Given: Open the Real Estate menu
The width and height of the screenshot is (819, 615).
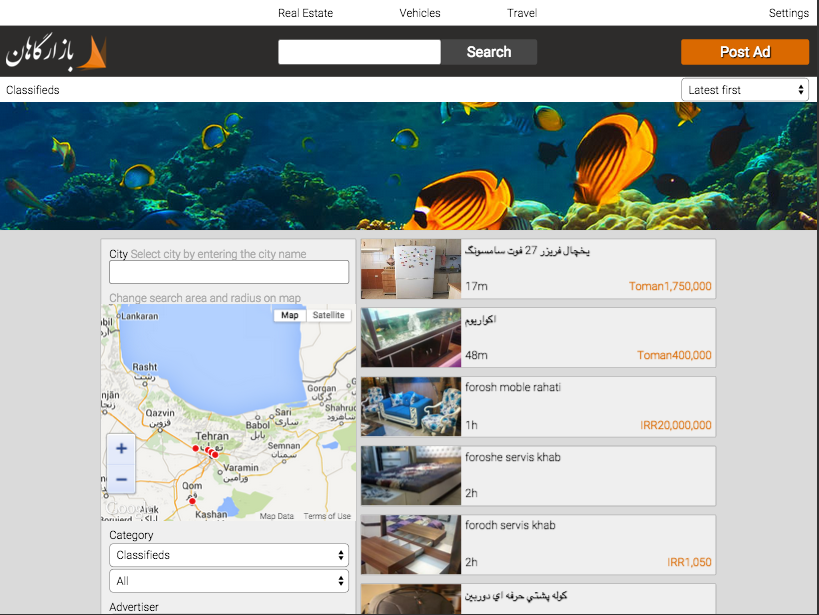Looking at the screenshot, I should point(305,13).
